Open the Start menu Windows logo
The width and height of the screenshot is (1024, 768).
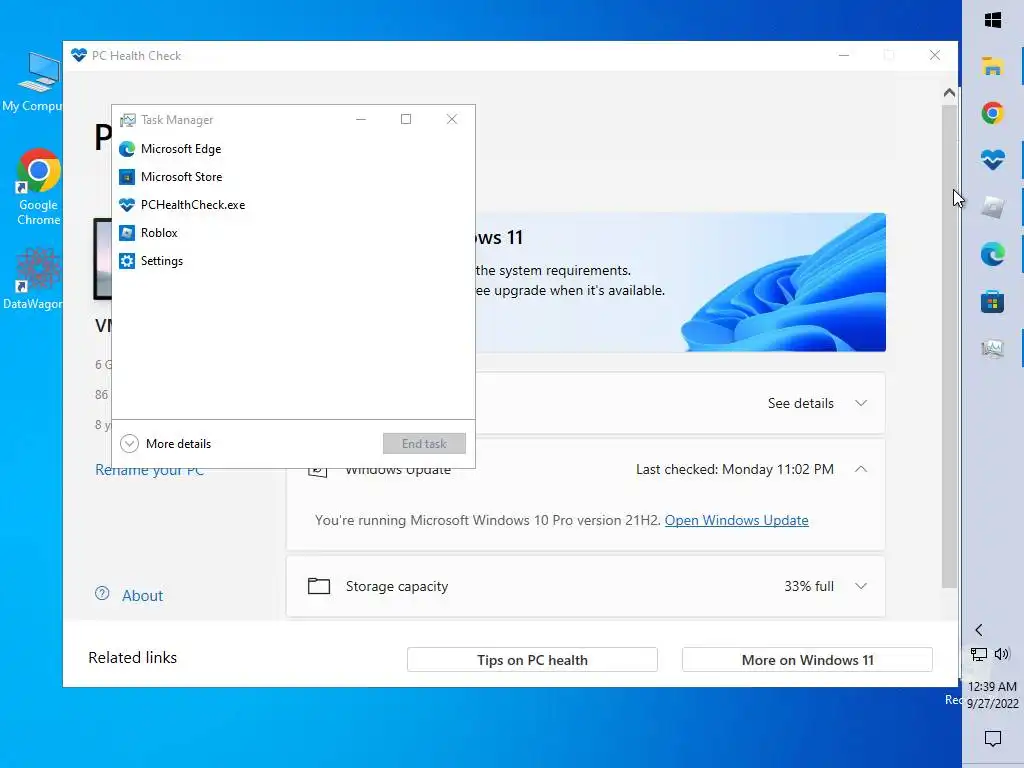(x=993, y=20)
